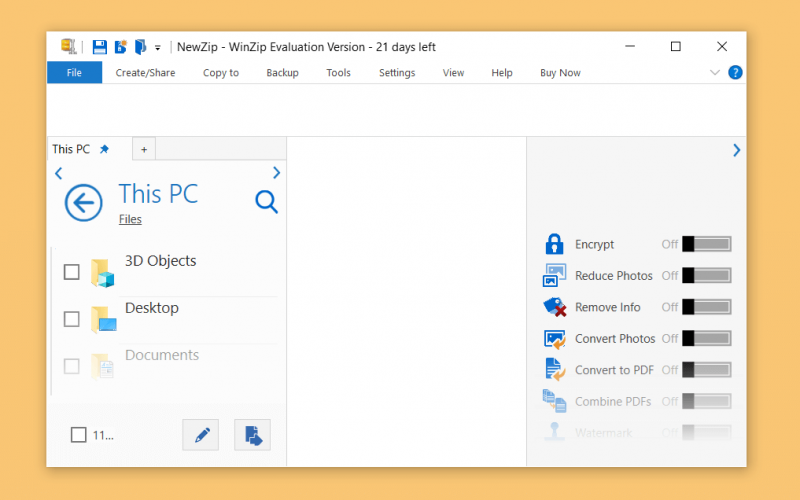Click the Encrypt label text
The width and height of the screenshot is (800, 500).
point(594,244)
